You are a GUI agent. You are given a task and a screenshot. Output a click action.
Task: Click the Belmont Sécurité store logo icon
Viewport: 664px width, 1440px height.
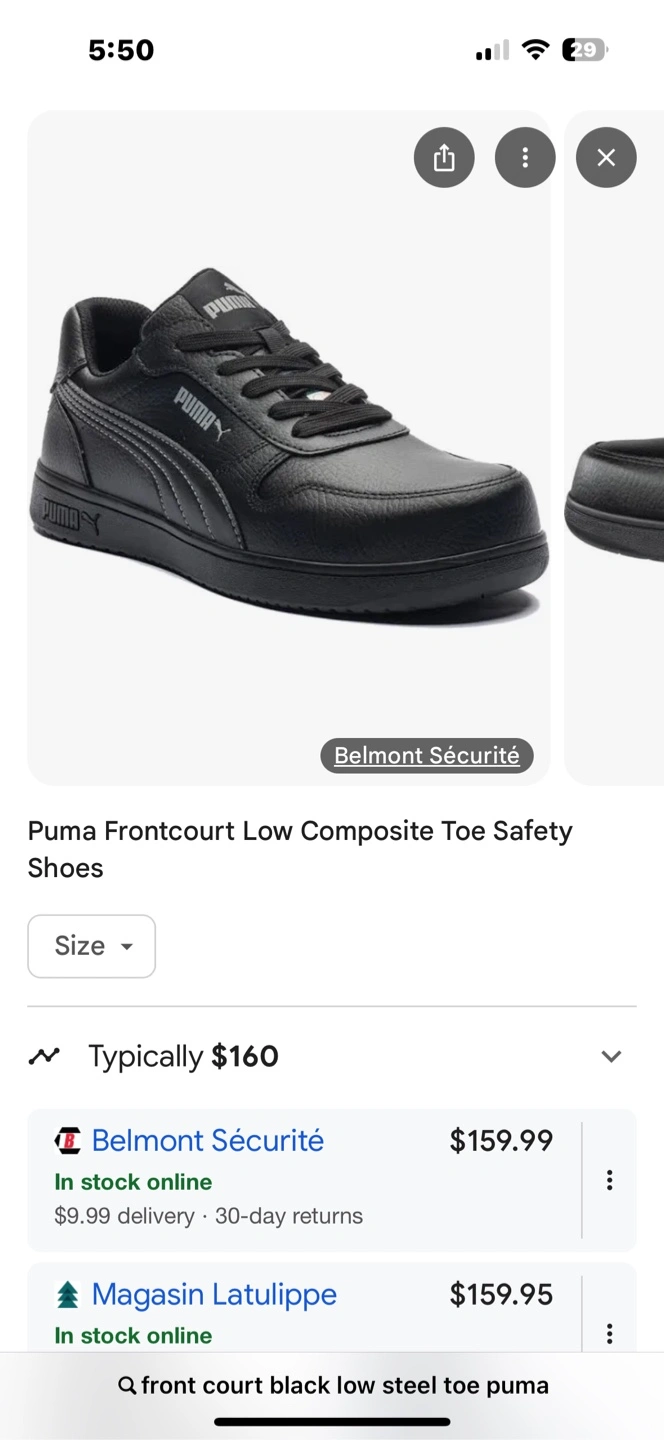coord(67,1141)
